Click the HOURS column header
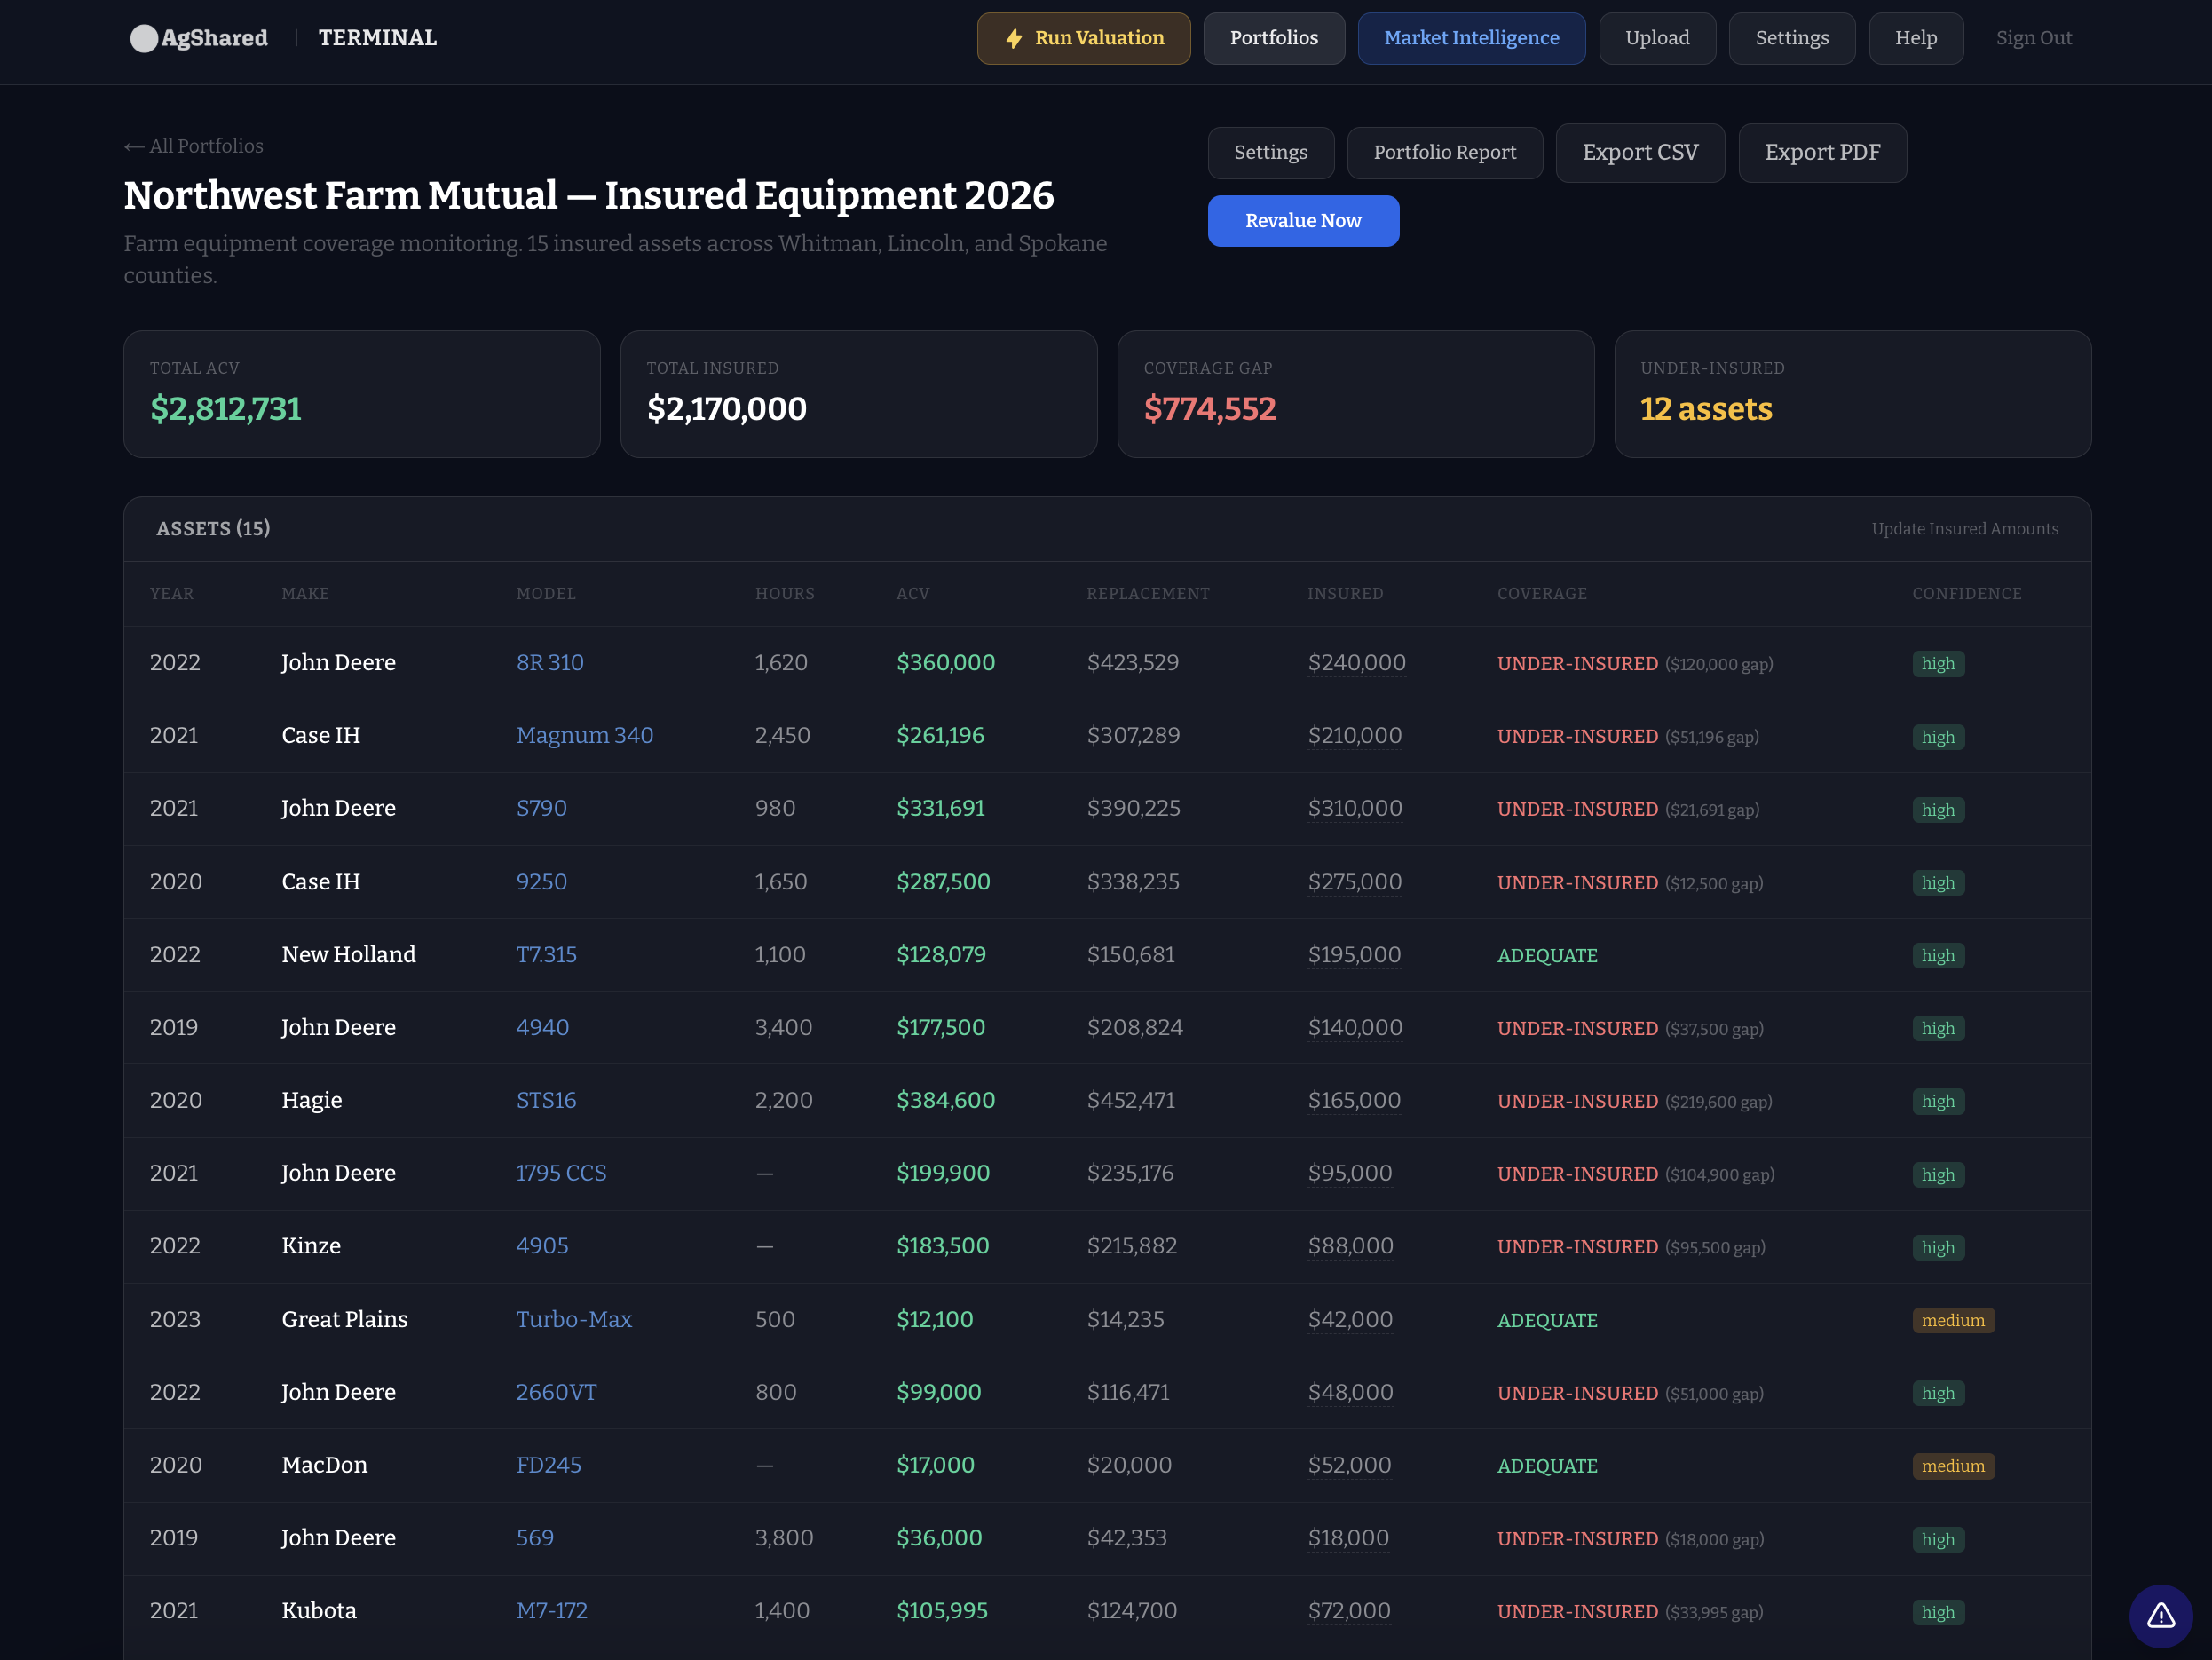The height and width of the screenshot is (1660, 2212). click(784, 594)
